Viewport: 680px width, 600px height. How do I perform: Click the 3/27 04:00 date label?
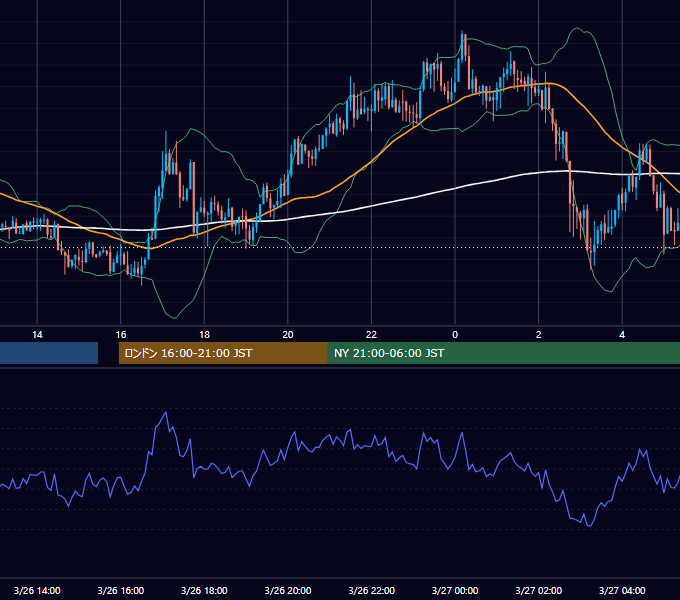tap(622, 590)
